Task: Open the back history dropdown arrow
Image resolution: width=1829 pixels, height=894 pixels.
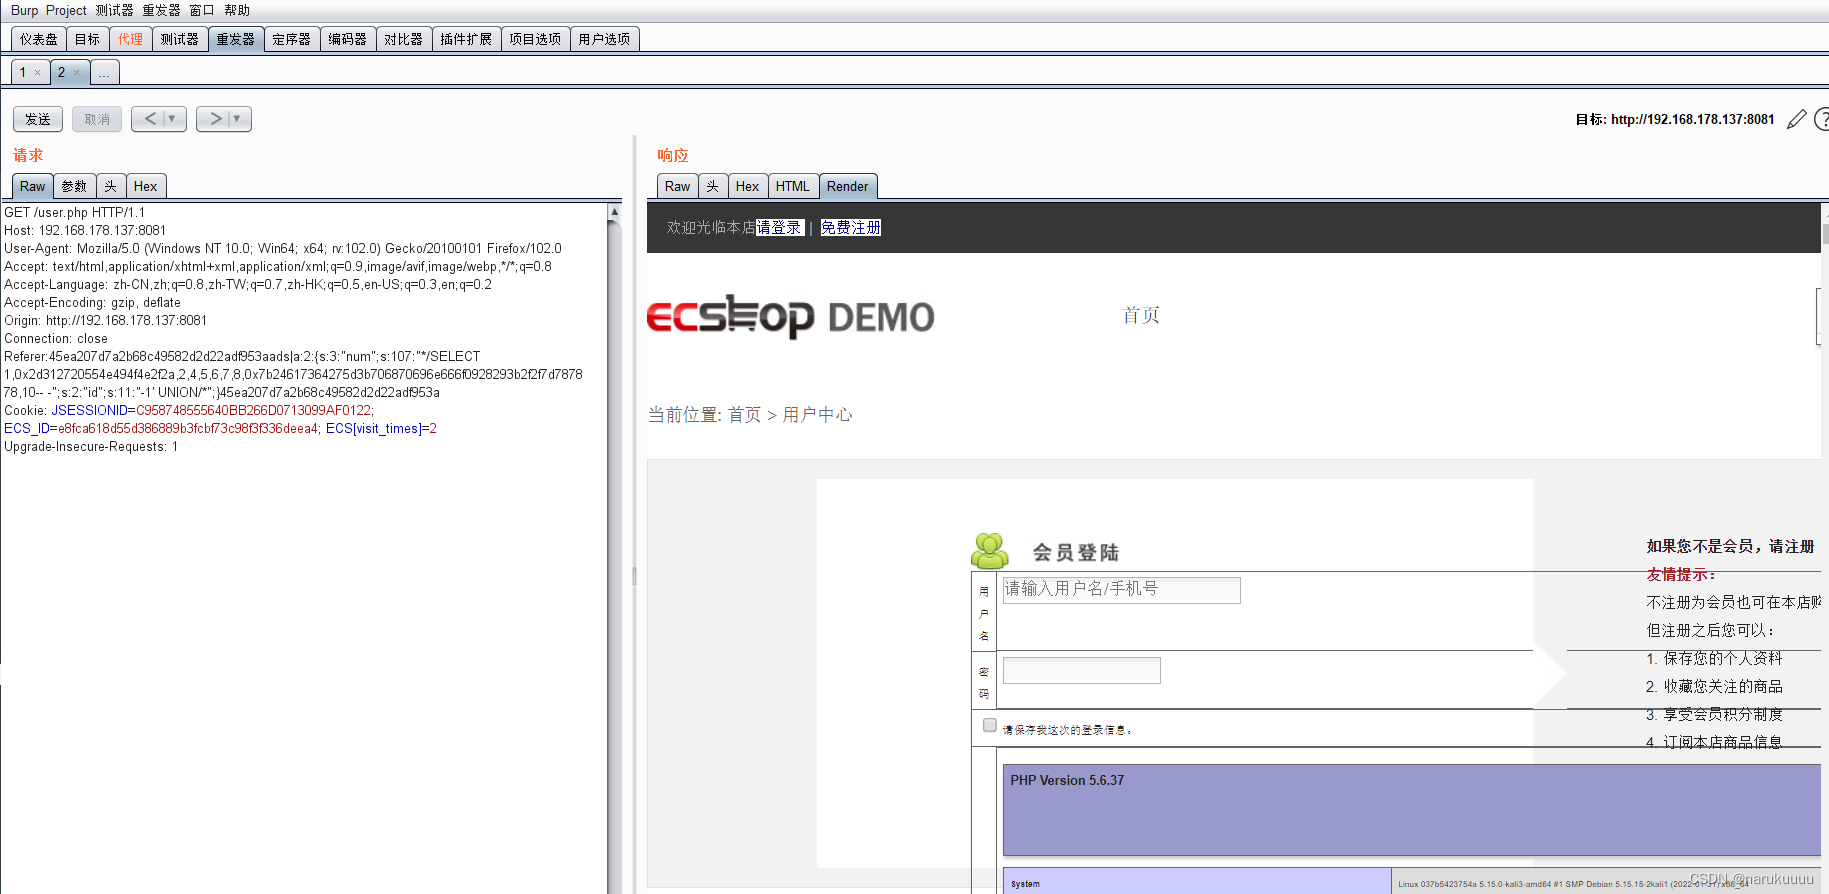Action: click(173, 119)
